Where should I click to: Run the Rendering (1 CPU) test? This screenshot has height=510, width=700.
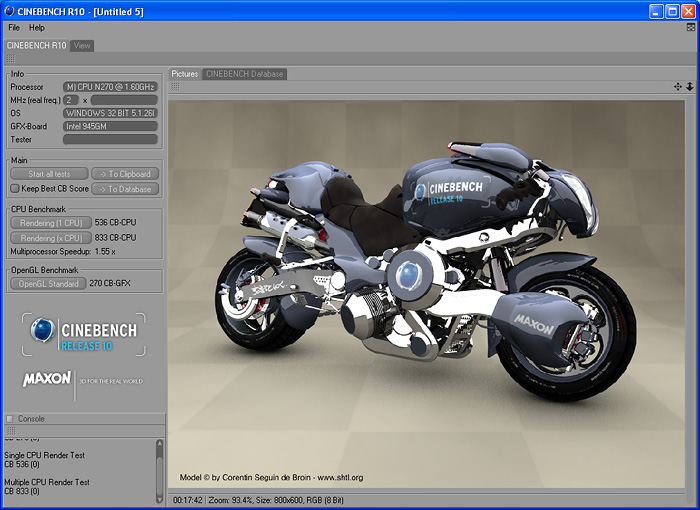(x=51, y=223)
